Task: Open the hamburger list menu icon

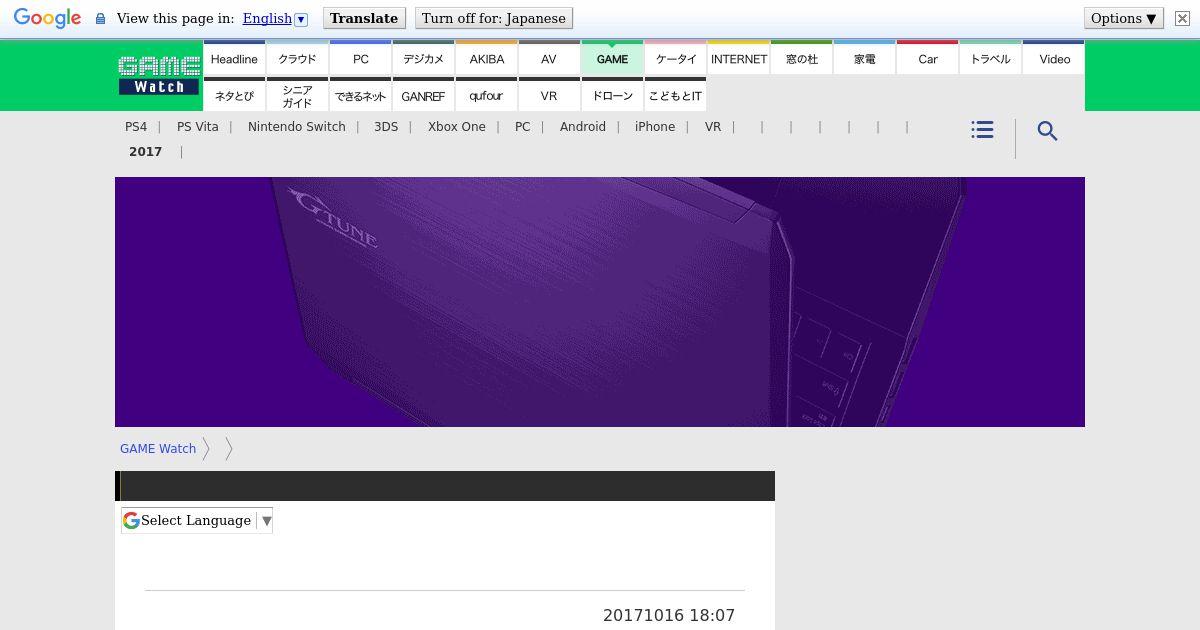Action: click(982, 130)
